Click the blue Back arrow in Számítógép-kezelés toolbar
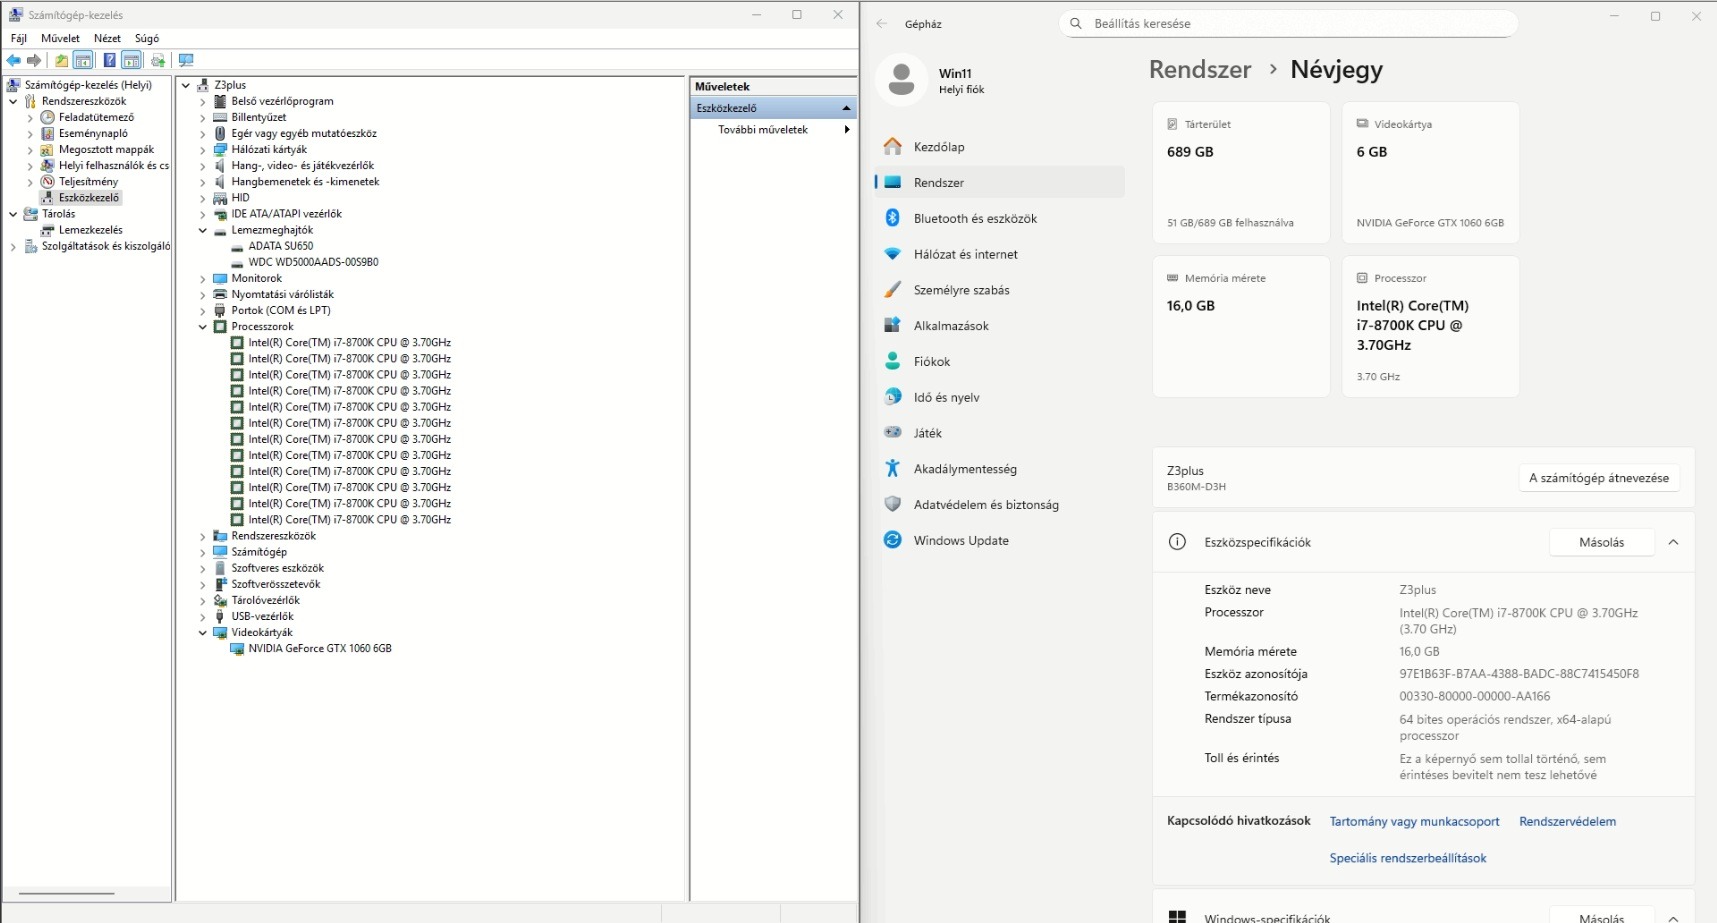The height and width of the screenshot is (923, 1717). pos(14,60)
